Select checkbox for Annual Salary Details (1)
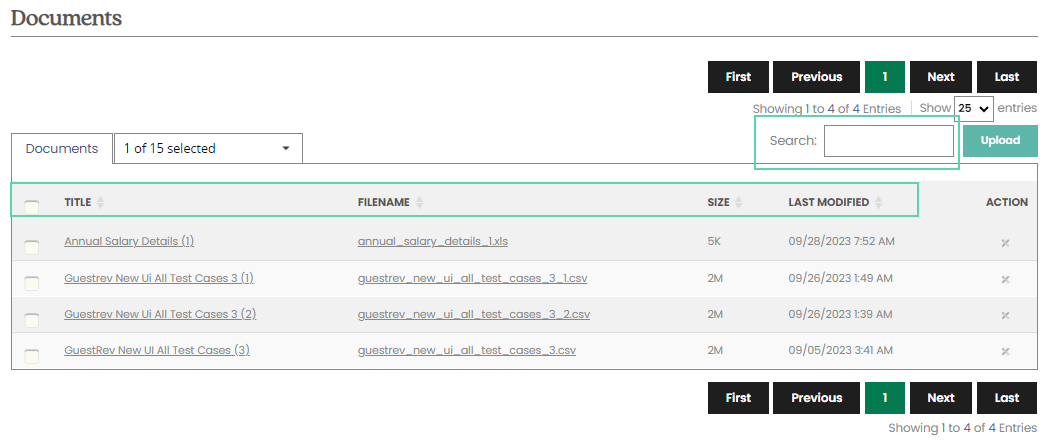This screenshot has width=1047, height=447. click(x=31, y=247)
